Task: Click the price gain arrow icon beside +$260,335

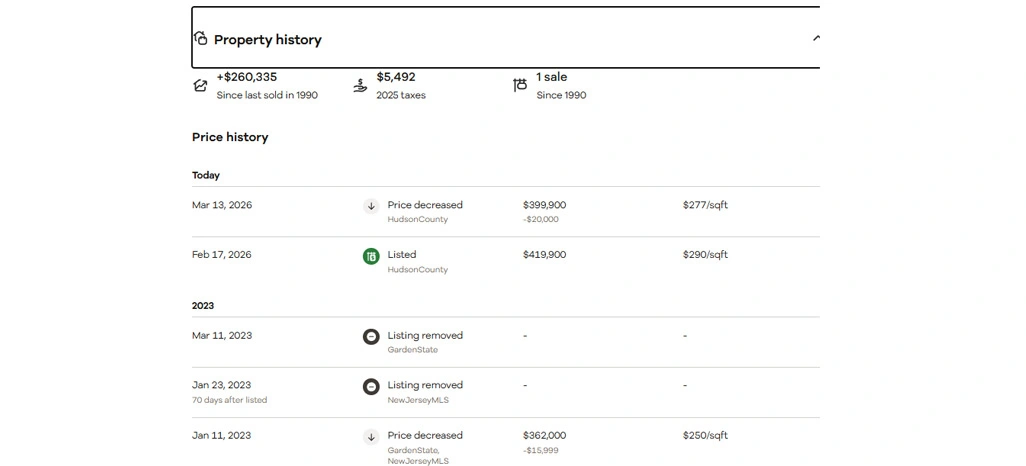Action: click(200, 85)
